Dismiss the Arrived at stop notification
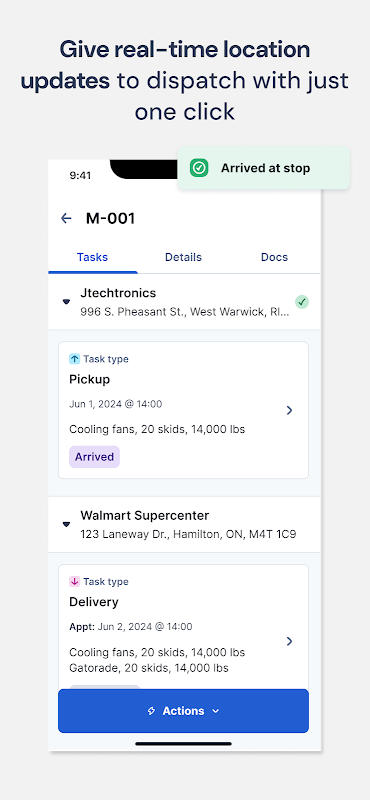The width and height of the screenshot is (370, 800). [263, 168]
